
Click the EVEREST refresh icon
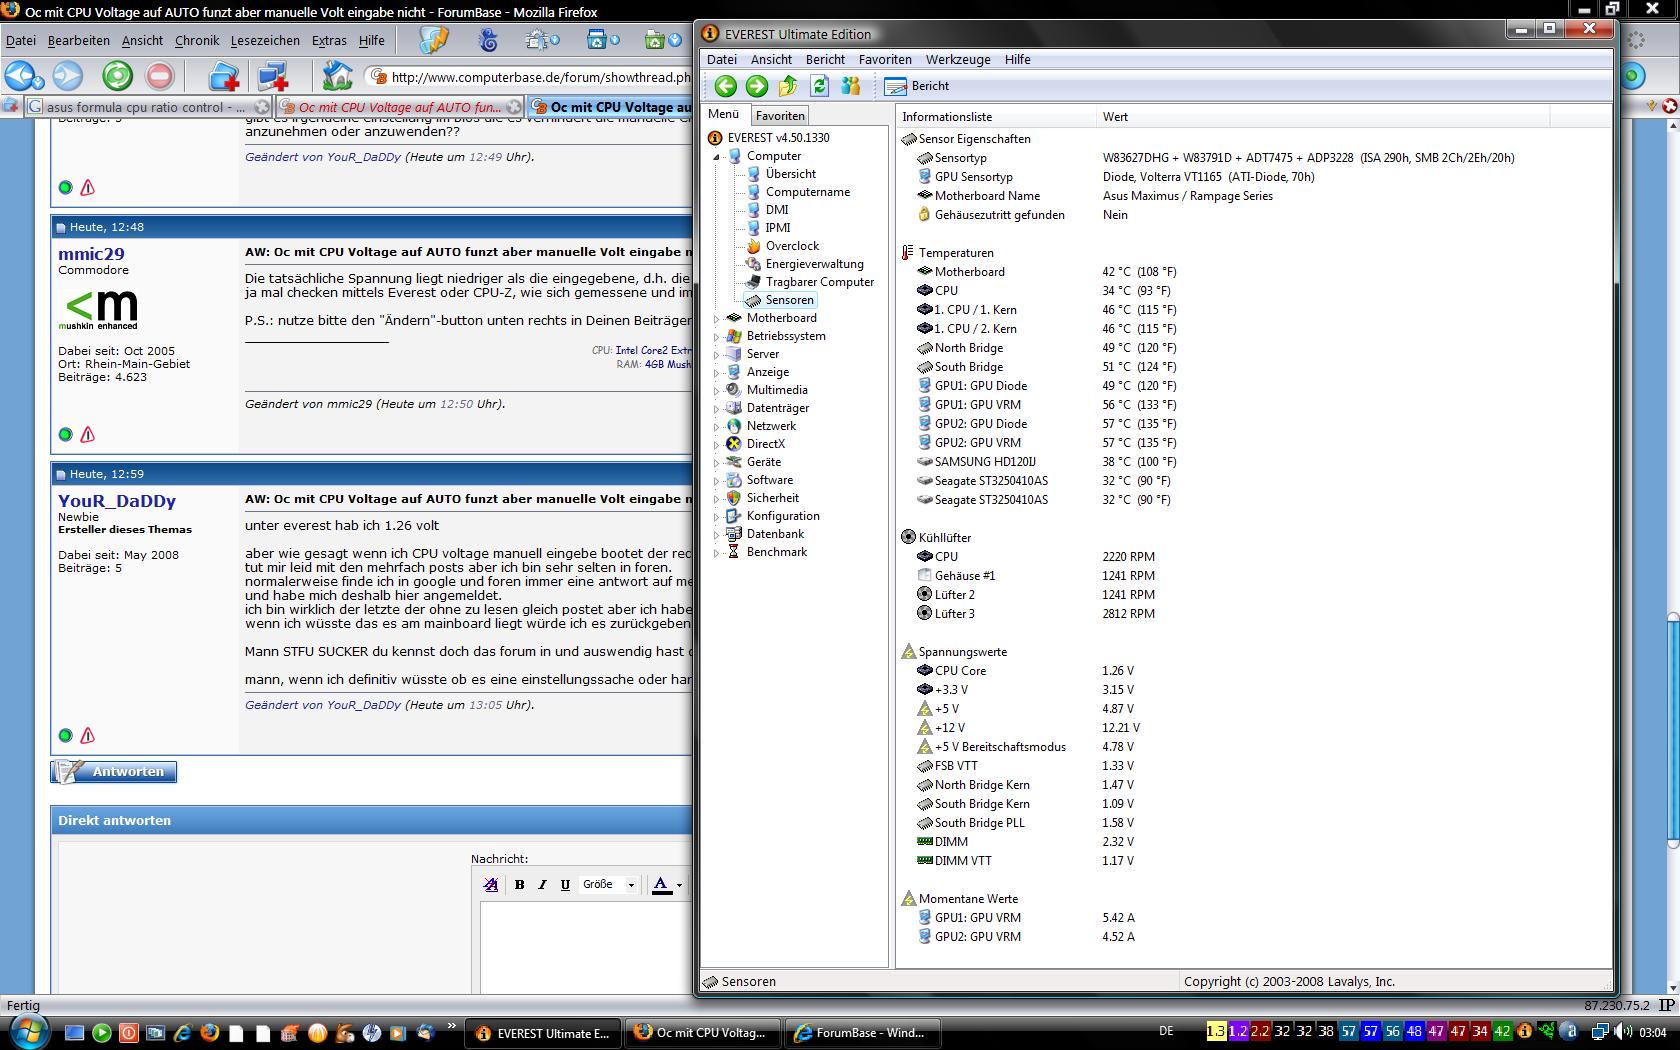coord(820,86)
